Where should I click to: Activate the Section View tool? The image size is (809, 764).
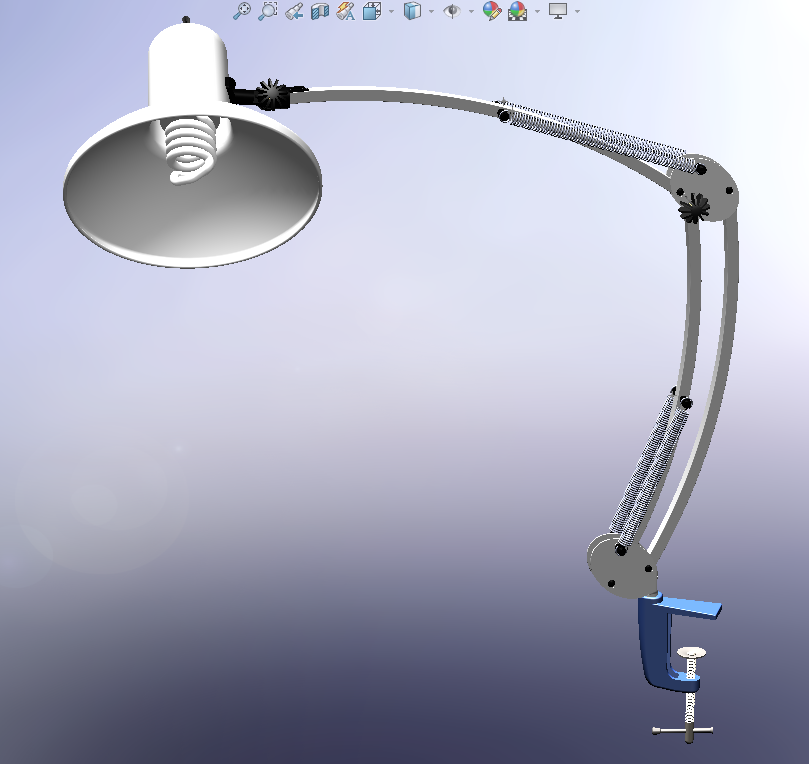(x=320, y=11)
